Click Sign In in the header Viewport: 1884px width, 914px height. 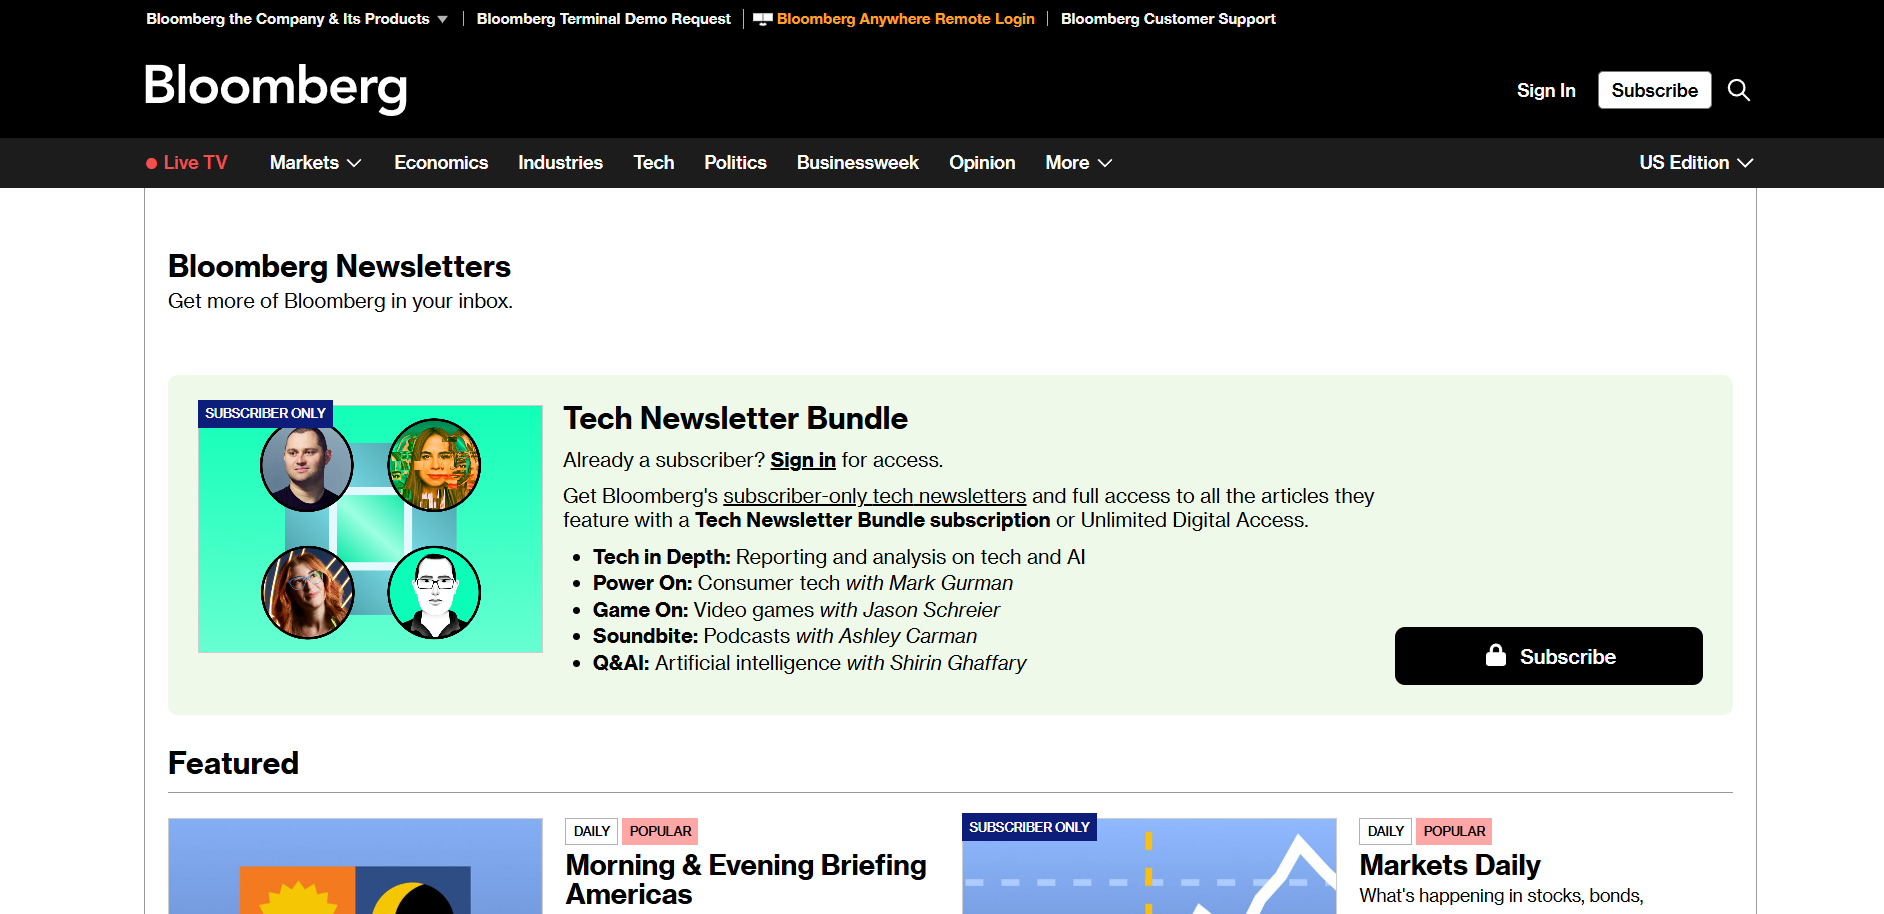click(1546, 90)
